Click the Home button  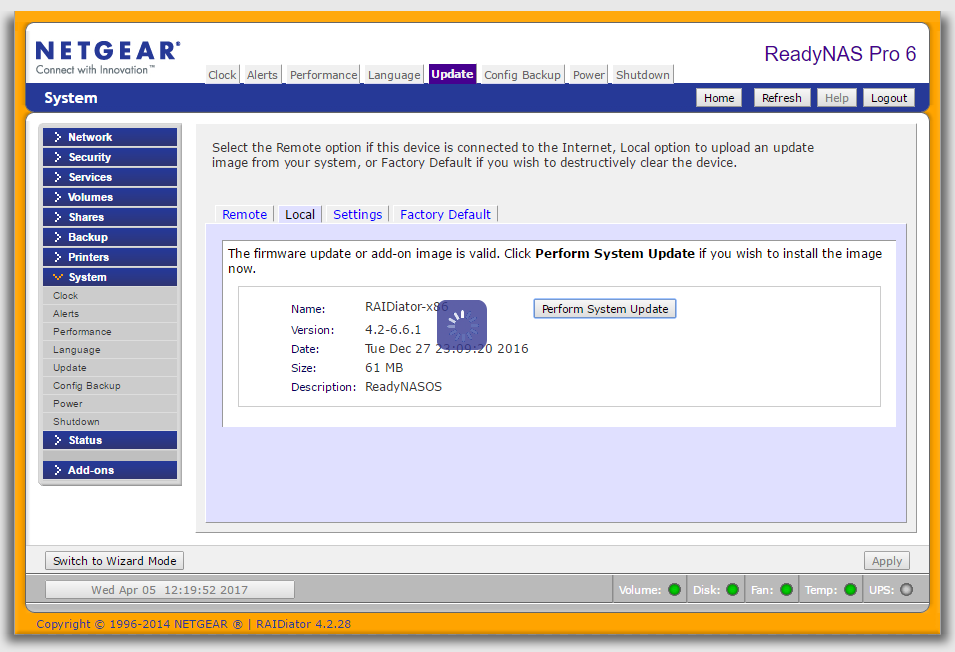click(719, 98)
